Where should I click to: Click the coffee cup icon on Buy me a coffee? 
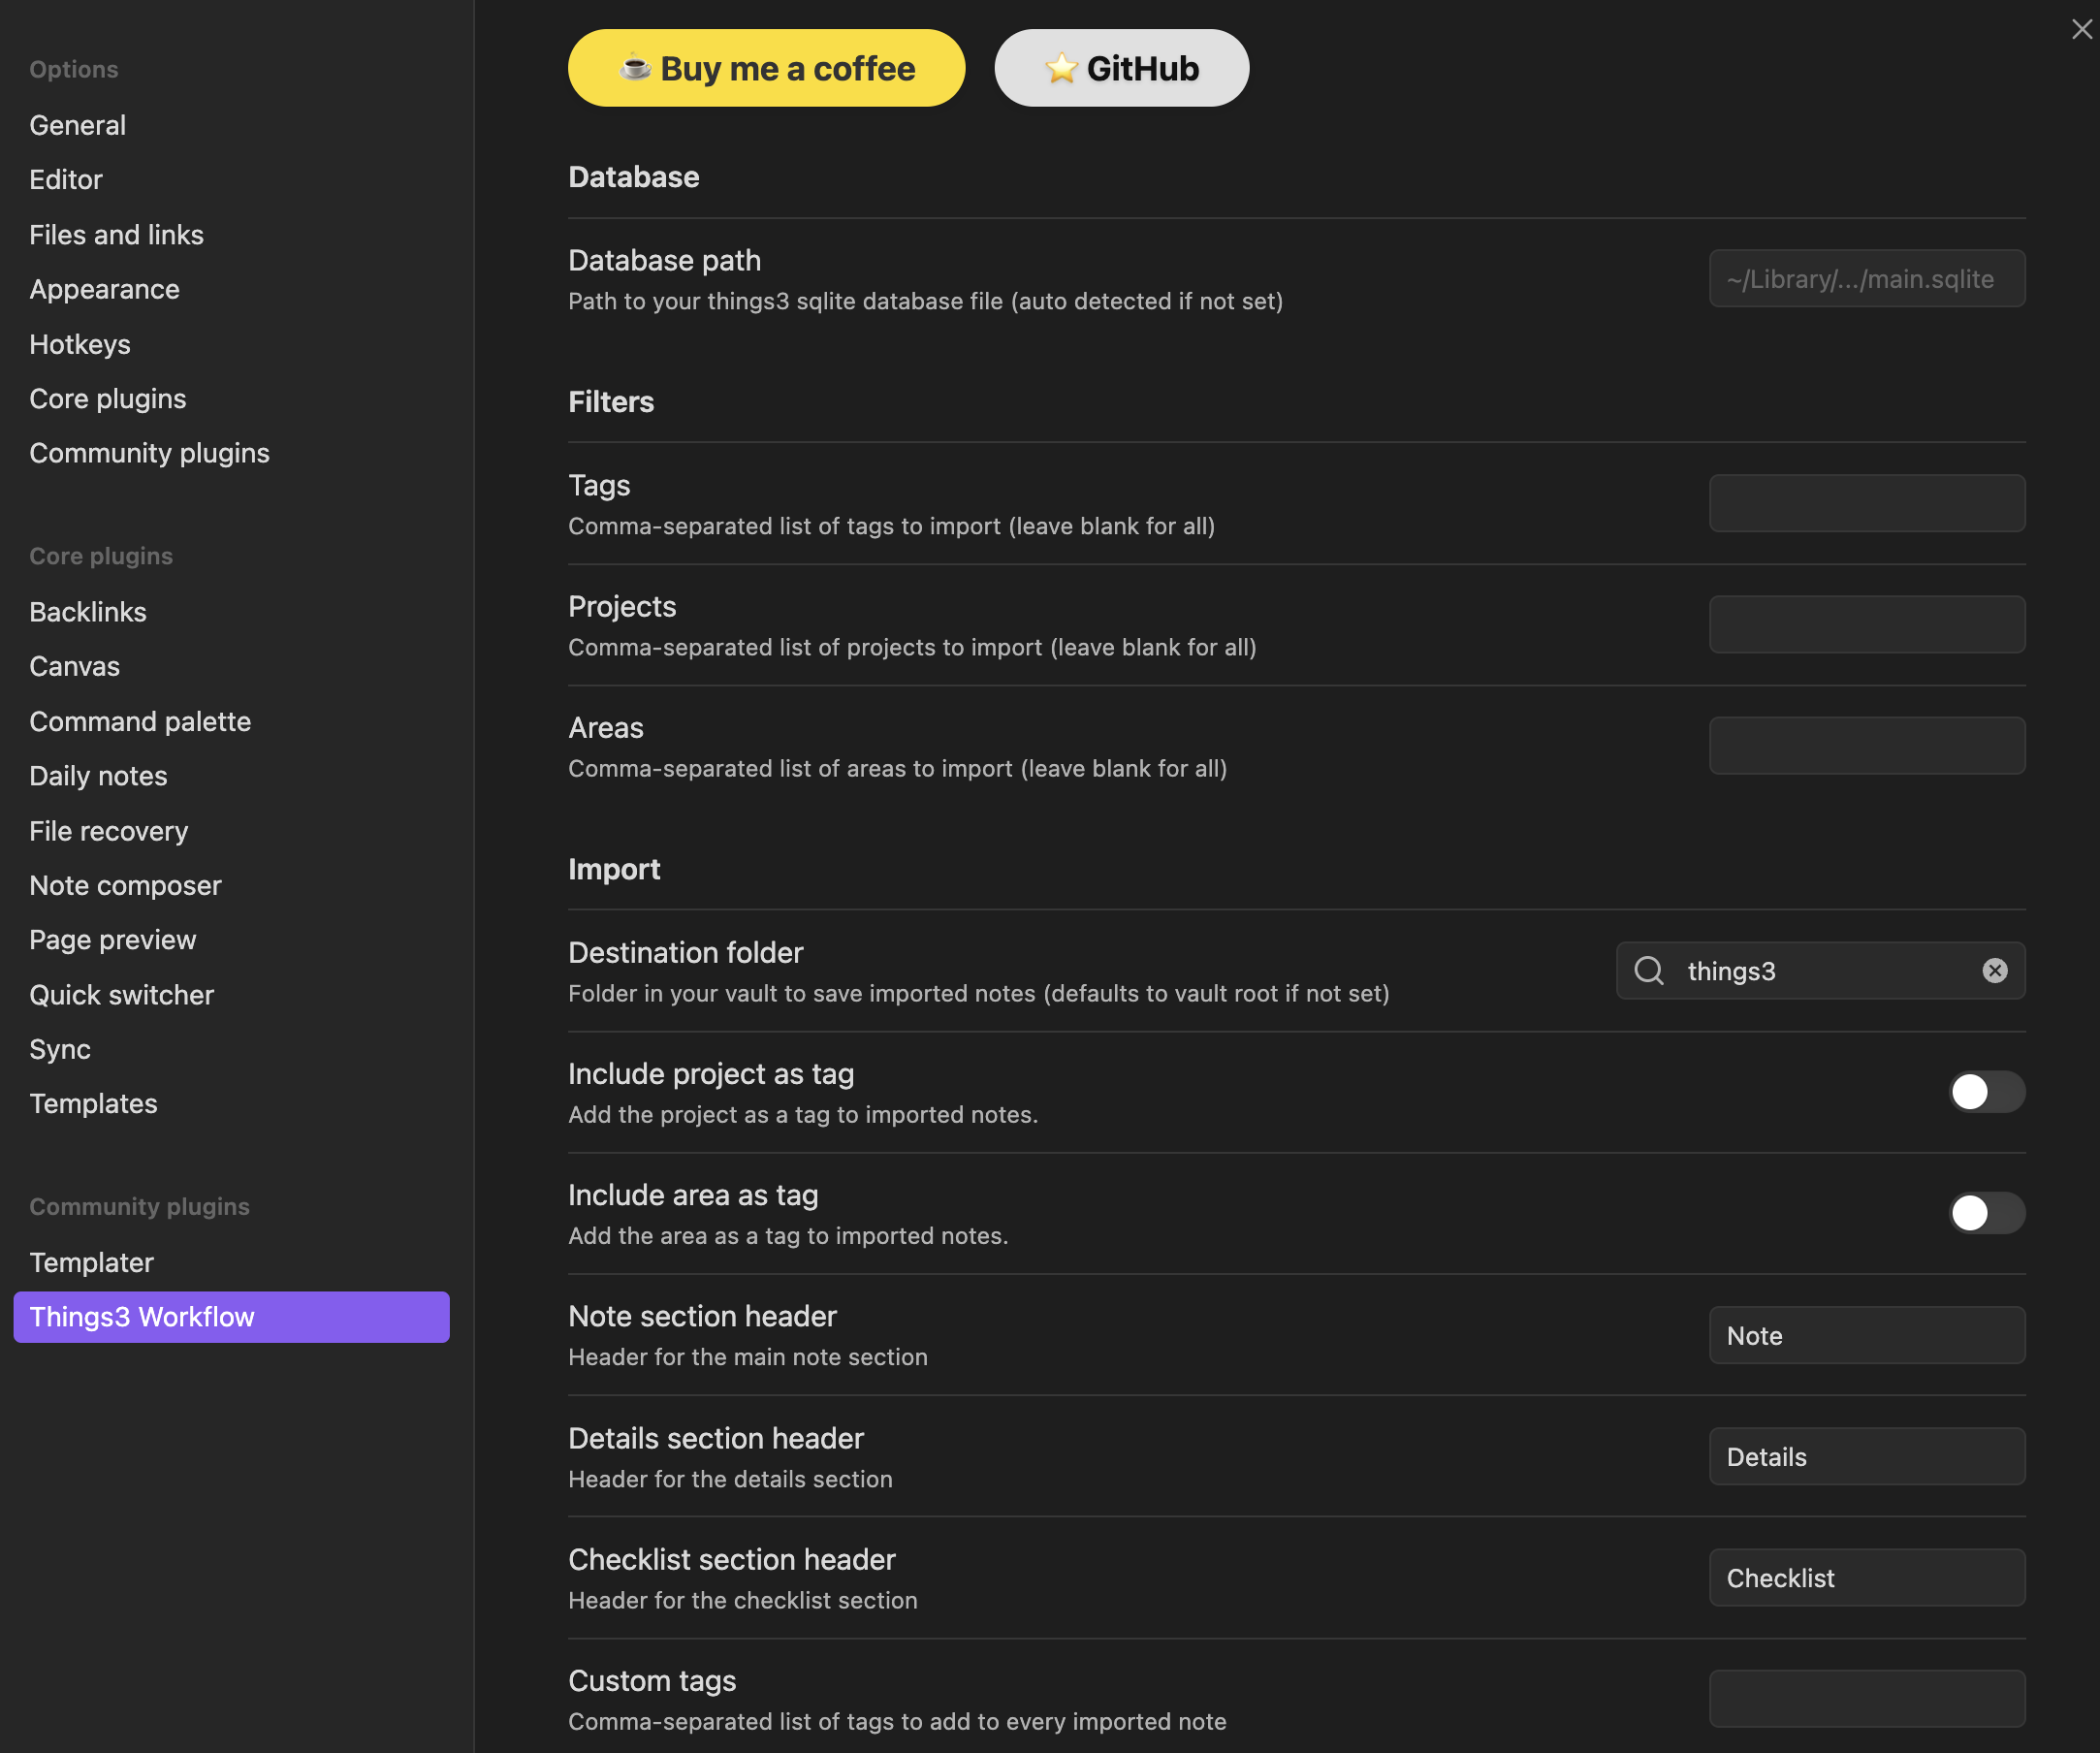point(637,68)
